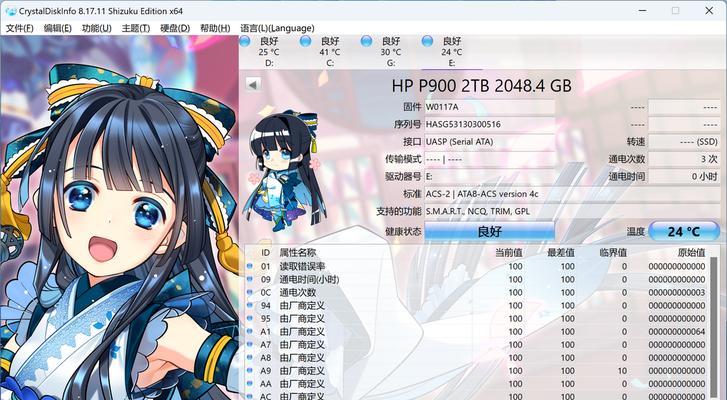The image size is (727, 400).
Task: Open the 语言(L)(Language) menu
Action: (x=277, y=28)
